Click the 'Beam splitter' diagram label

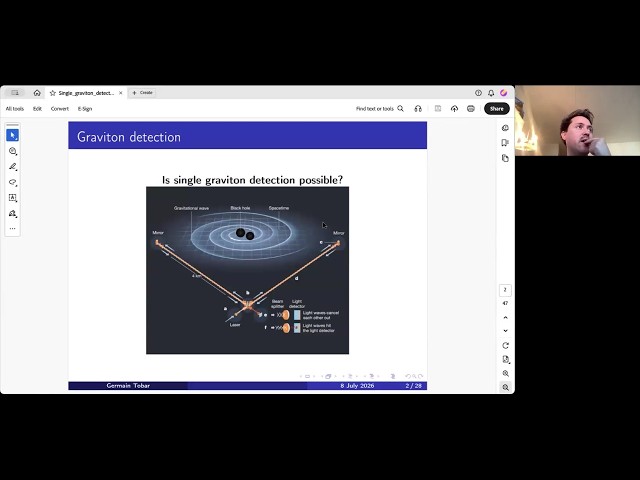click(278, 304)
